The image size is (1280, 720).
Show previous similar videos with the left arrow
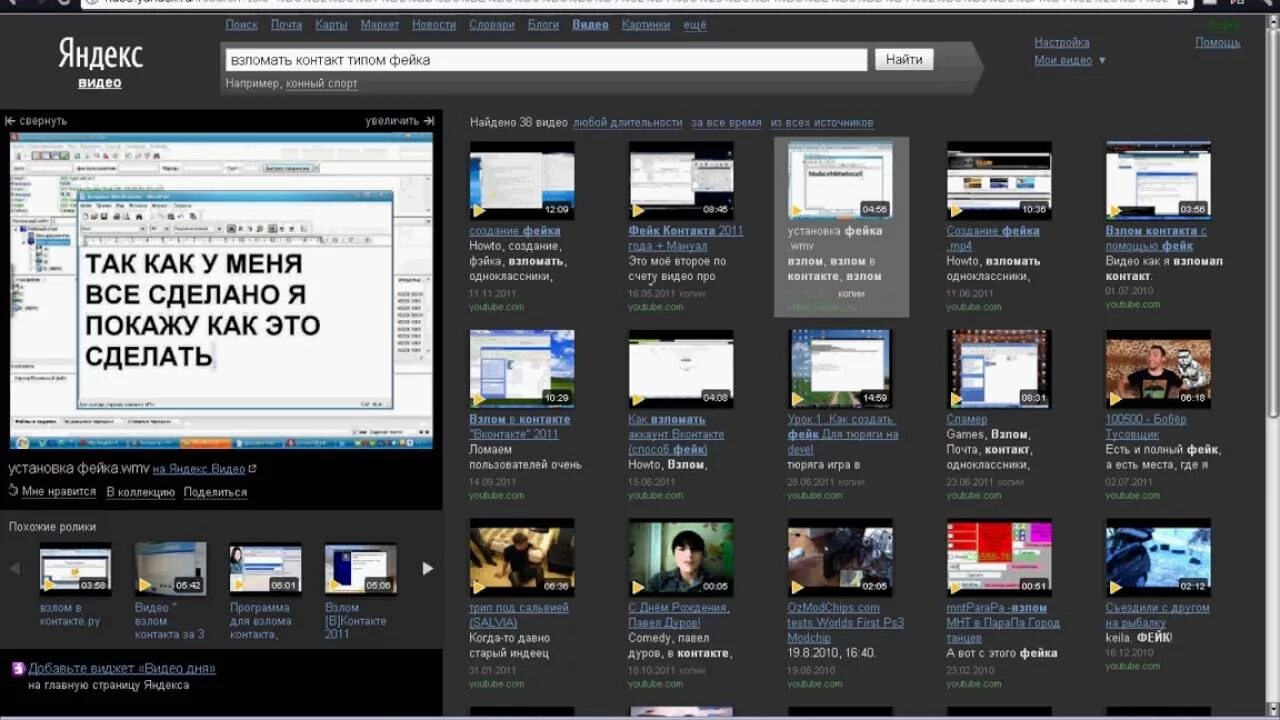click(x=15, y=569)
